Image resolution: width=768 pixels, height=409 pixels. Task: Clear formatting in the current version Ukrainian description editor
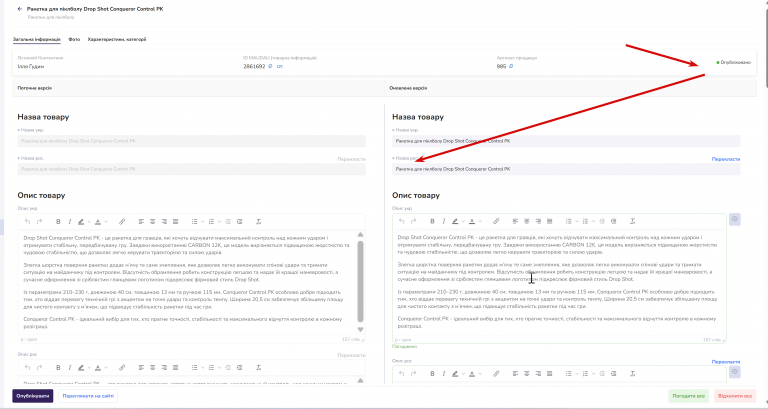coord(259,221)
